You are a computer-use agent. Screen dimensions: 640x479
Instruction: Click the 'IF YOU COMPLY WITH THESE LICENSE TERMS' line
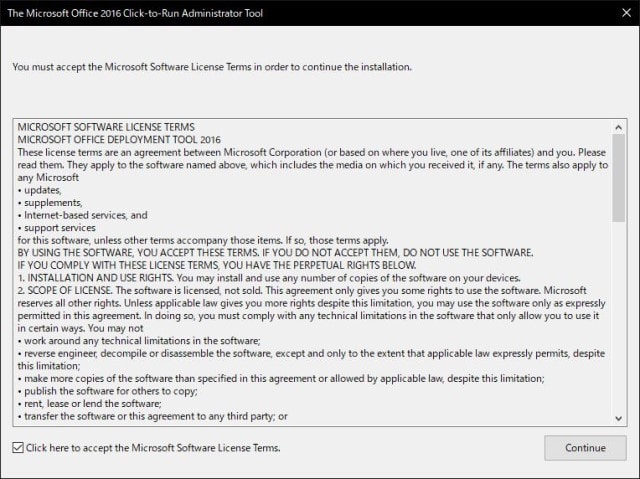(x=217, y=265)
